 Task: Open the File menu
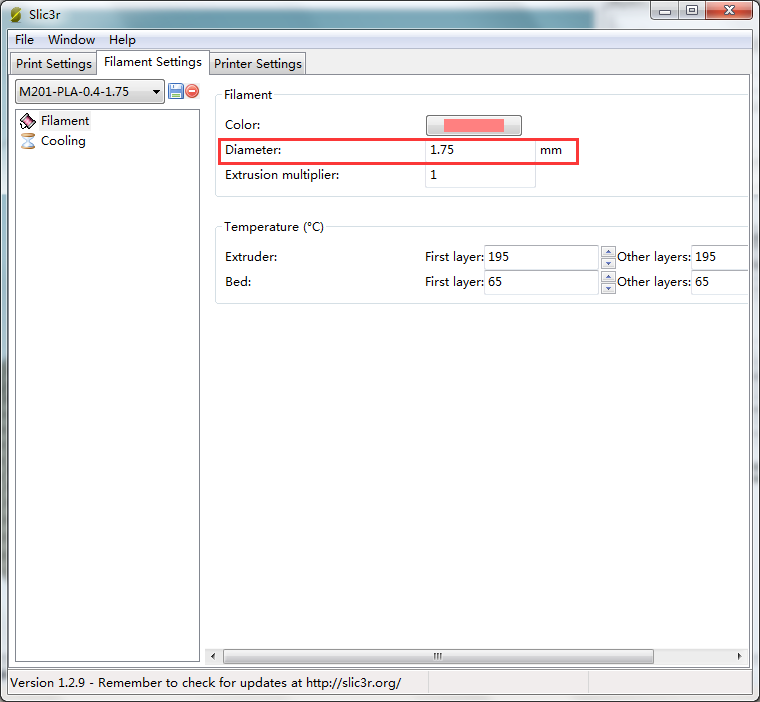(x=24, y=40)
